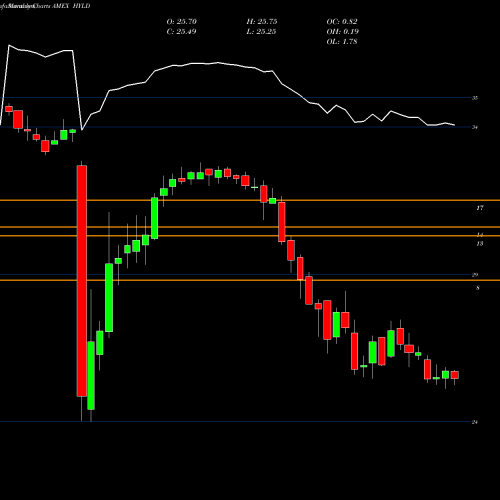The height and width of the screenshot is (500, 500).
Task: Click the 17 level label at right
Action: [480, 208]
